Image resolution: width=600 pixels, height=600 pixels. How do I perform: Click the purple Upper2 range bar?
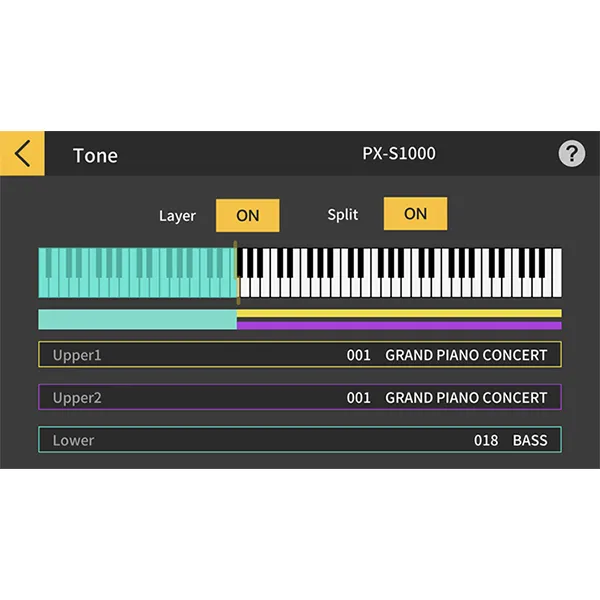pos(399,326)
